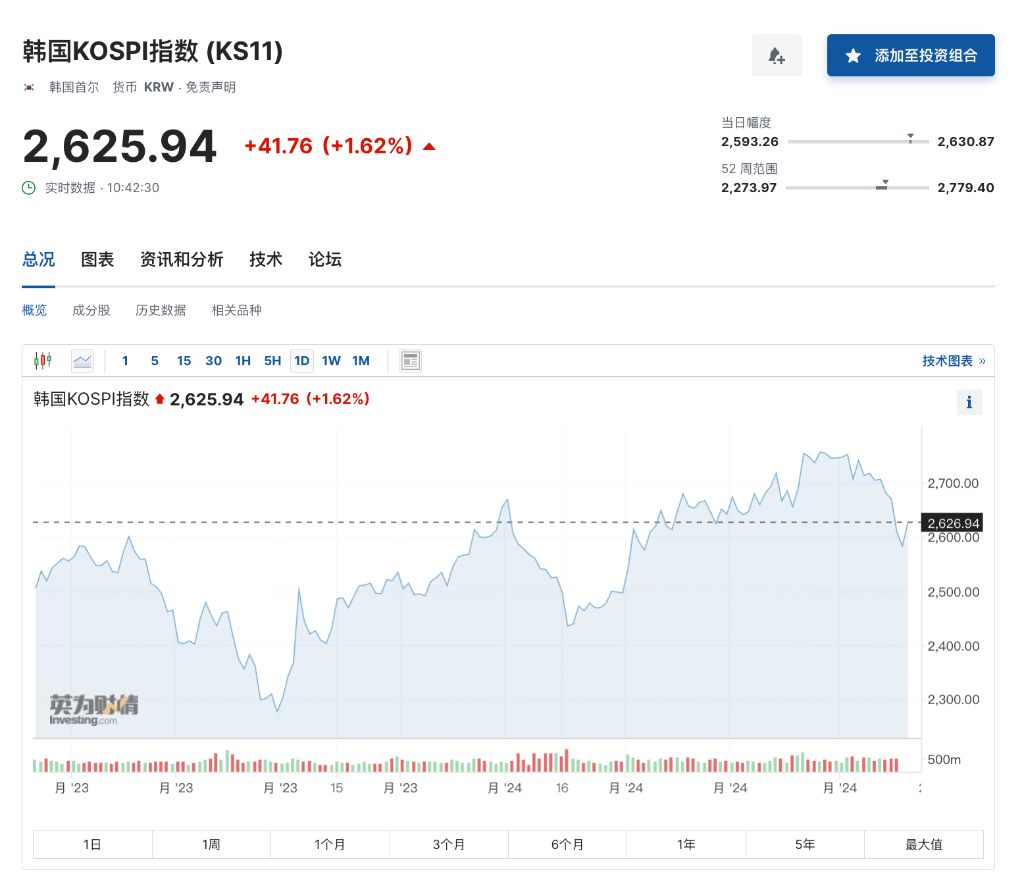The height and width of the screenshot is (879, 1024).
Task: Click the red up arrow beside the percentage
Action: click(429, 146)
